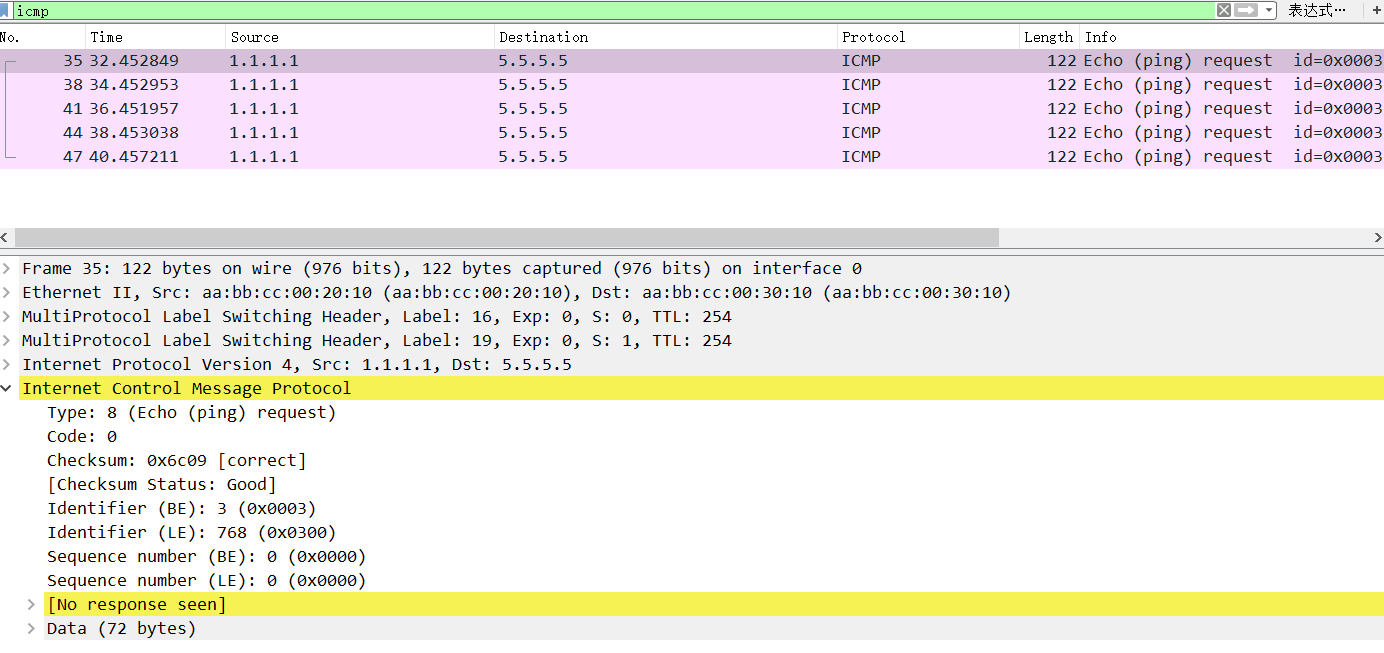This screenshot has width=1384, height=653.
Task: Expand the MPLS header with Label 19
Action: 7,340
